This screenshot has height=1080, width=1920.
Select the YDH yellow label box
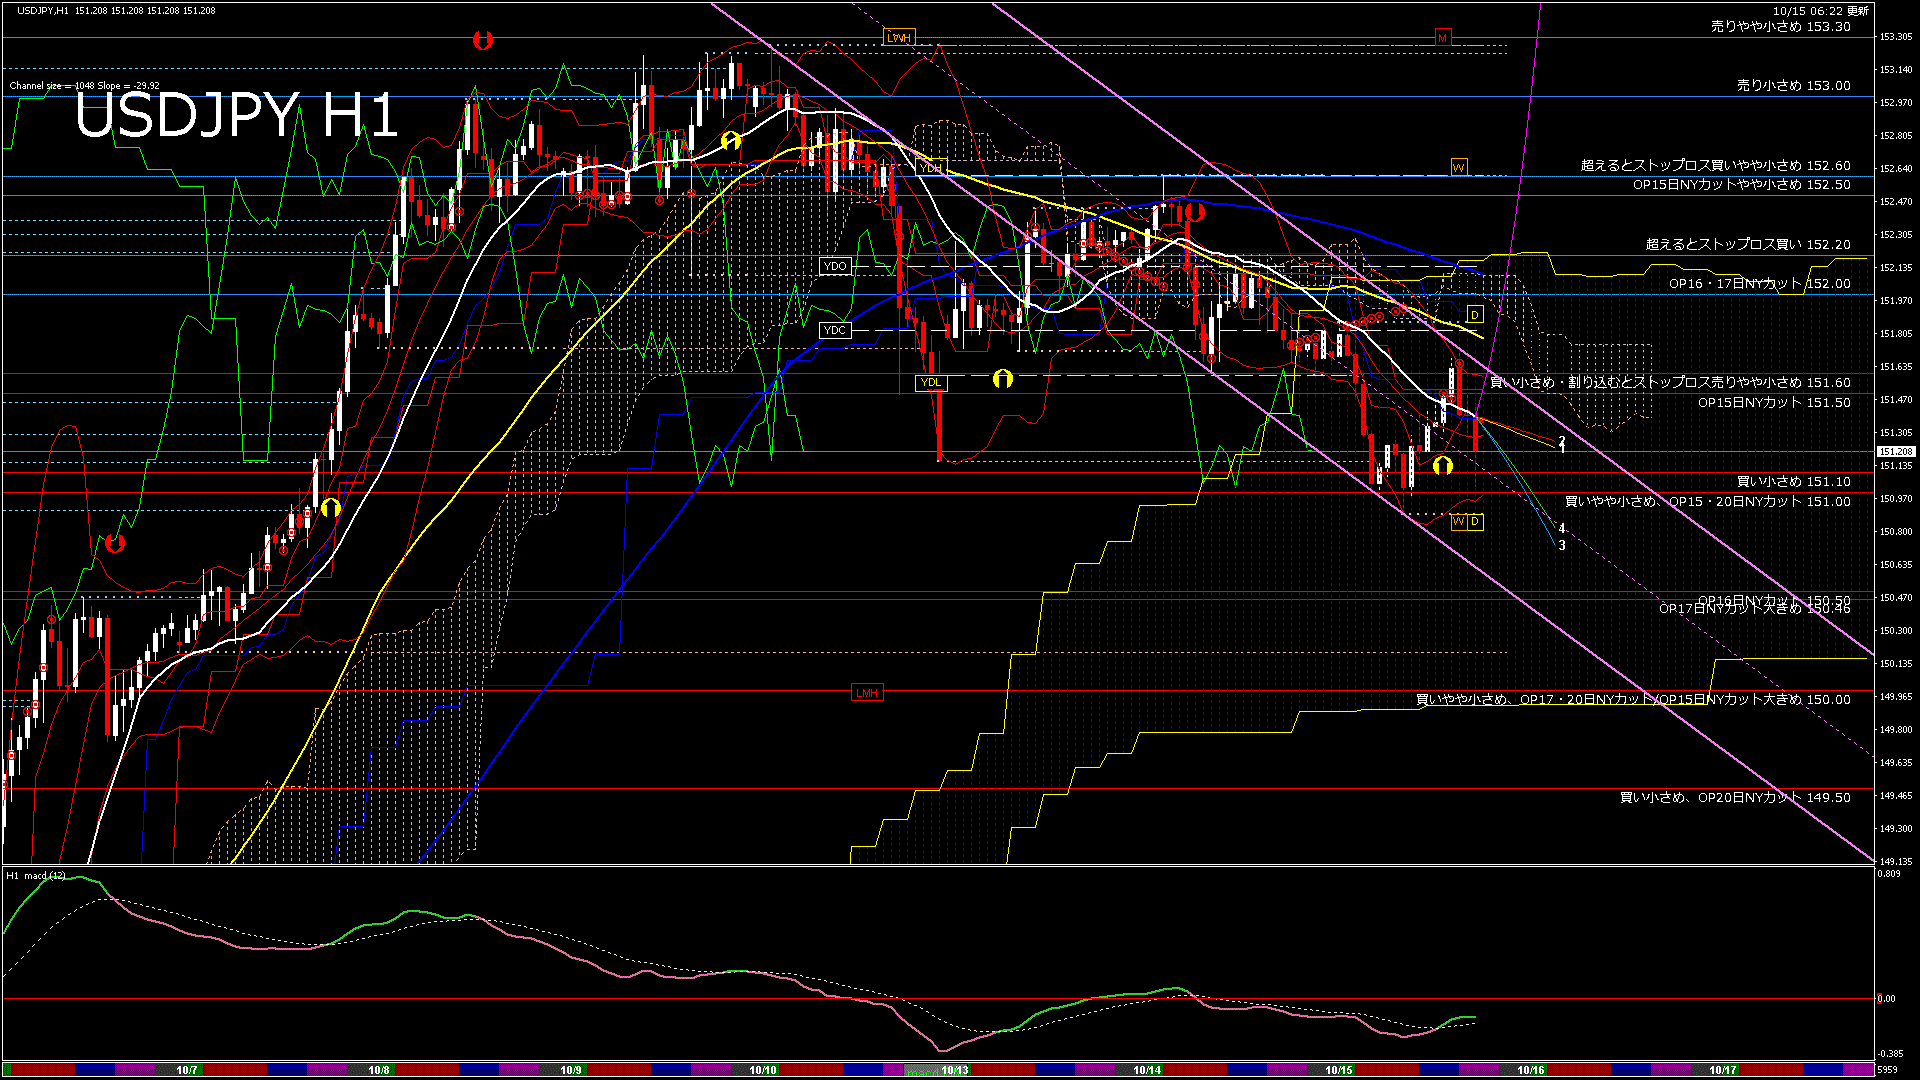coord(931,168)
